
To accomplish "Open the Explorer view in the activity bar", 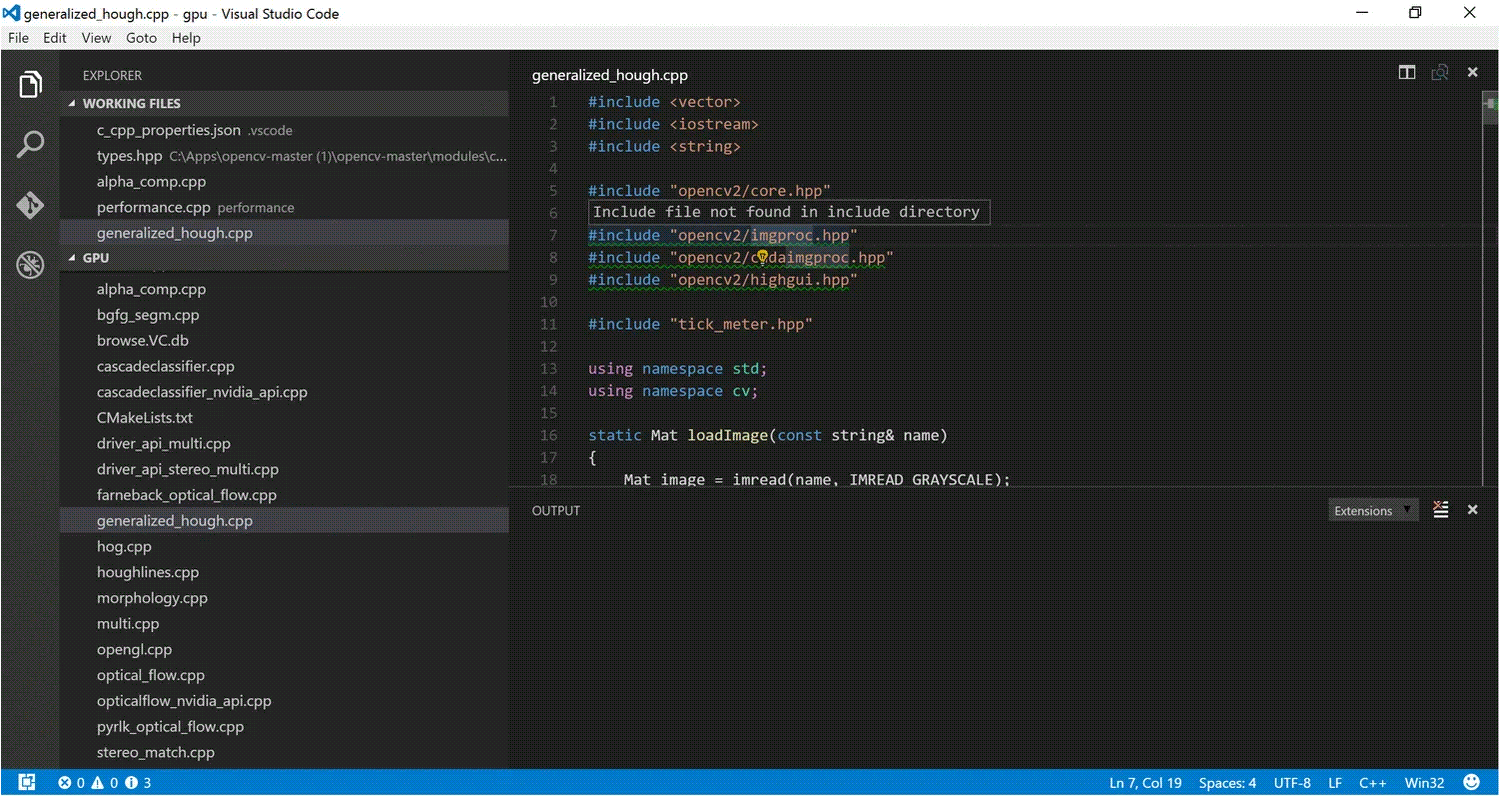I will click(30, 84).
